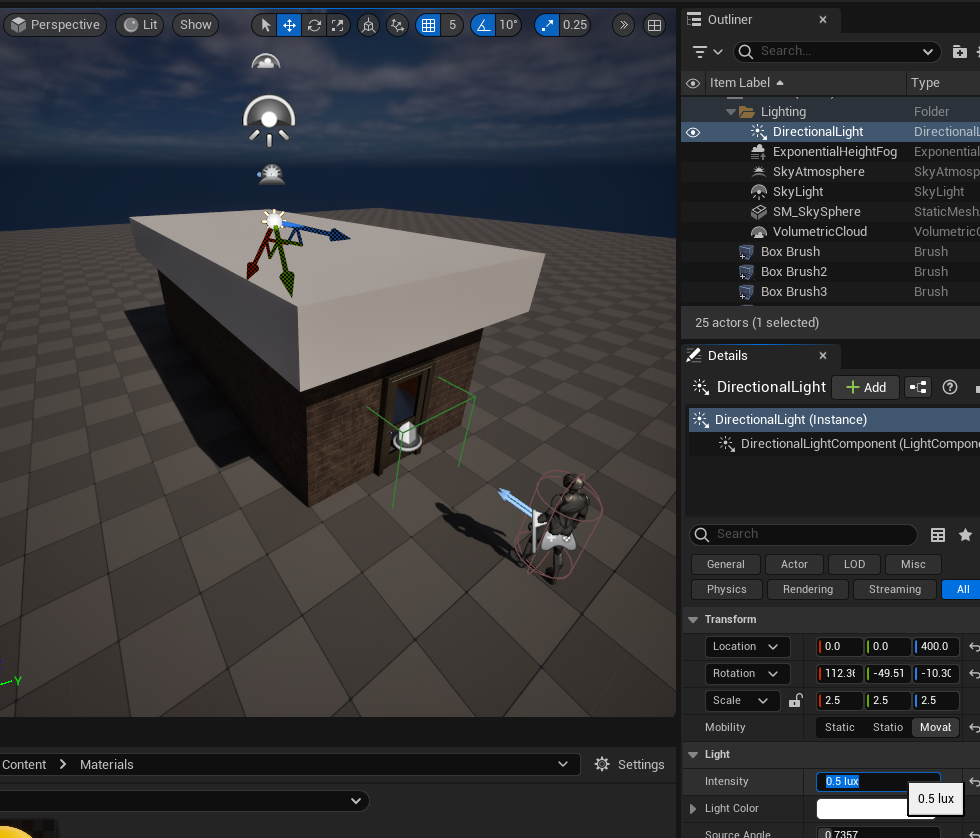Open Content Browser Settings
Screen dimensions: 980x838
[629, 765]
